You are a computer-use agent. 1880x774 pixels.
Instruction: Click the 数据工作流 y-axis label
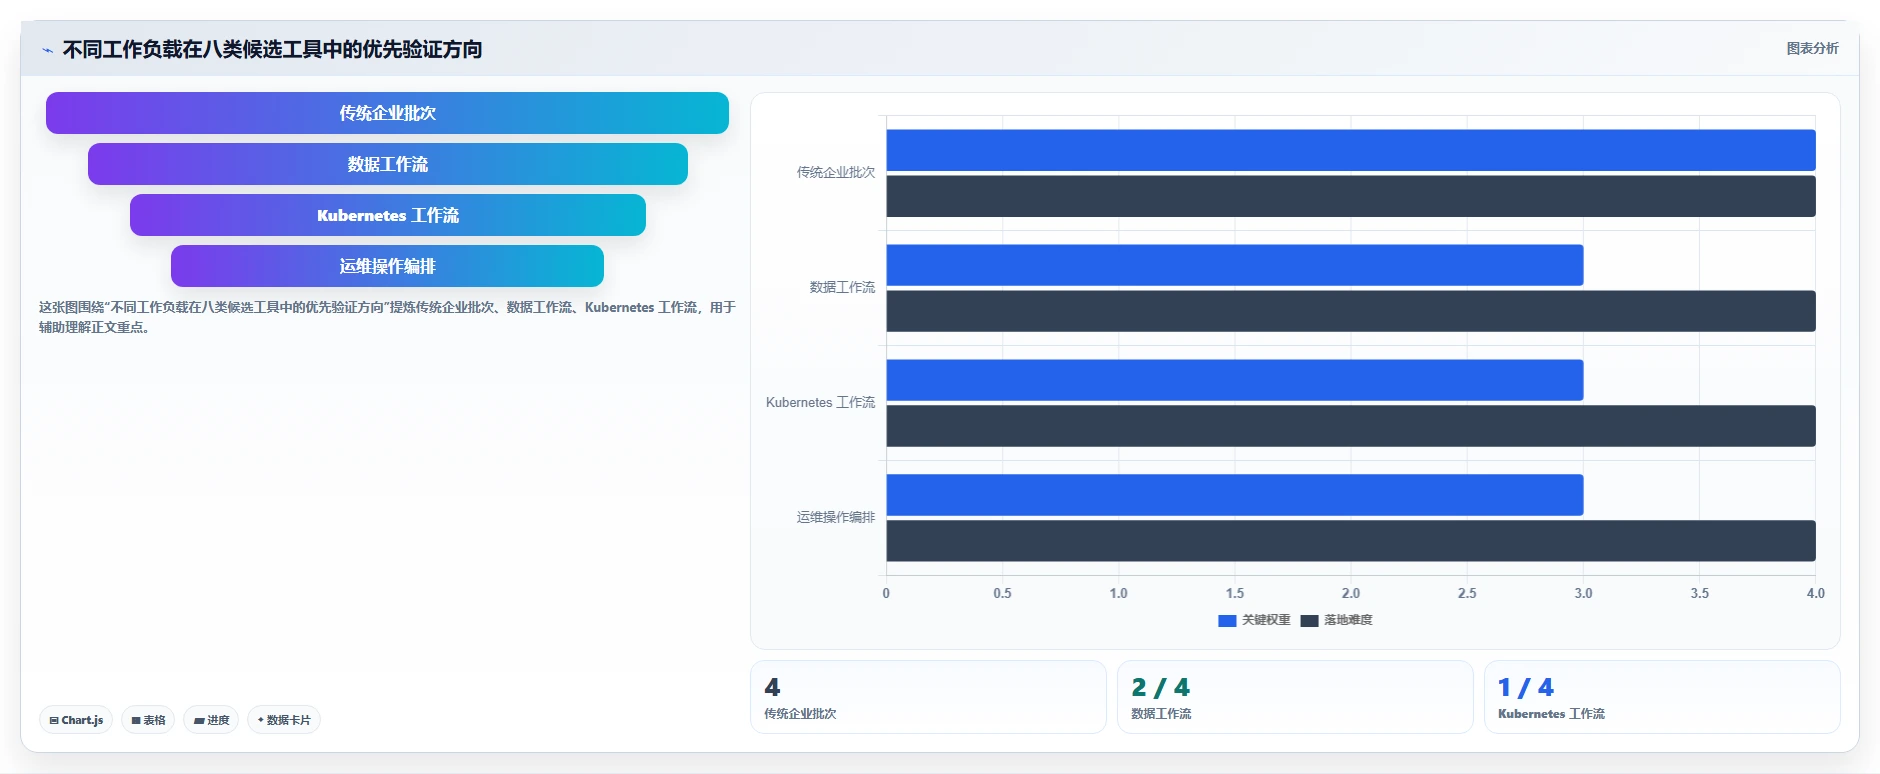coord(842,288)
